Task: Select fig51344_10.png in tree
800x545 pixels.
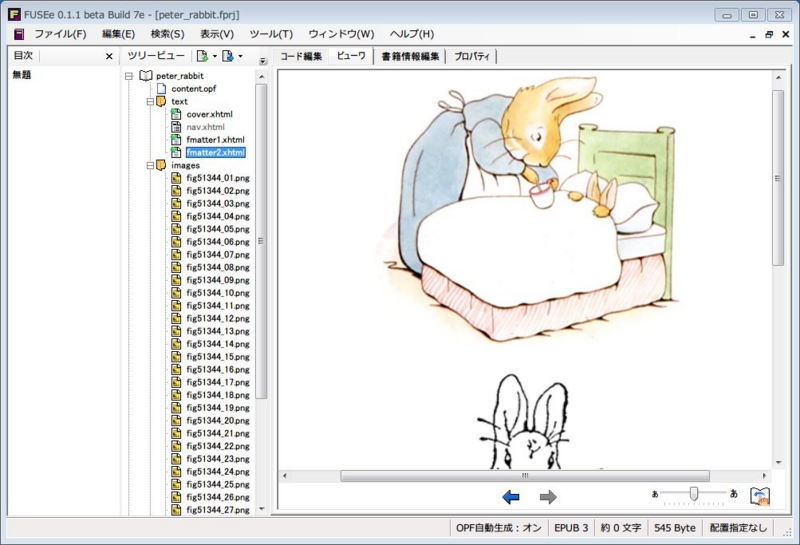Action: click(x=218, y=293)
